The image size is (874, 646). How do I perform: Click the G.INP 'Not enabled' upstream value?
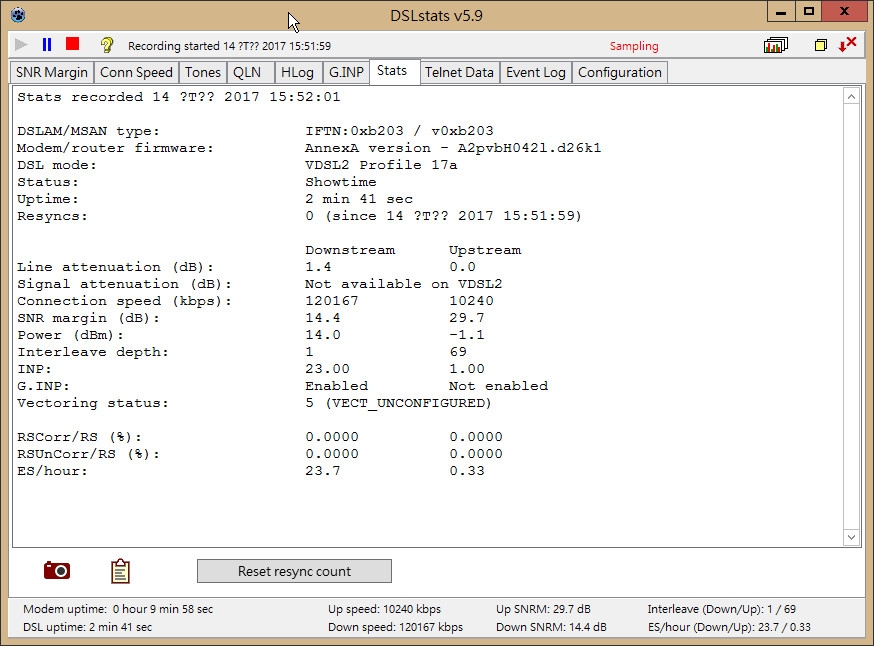498,386
